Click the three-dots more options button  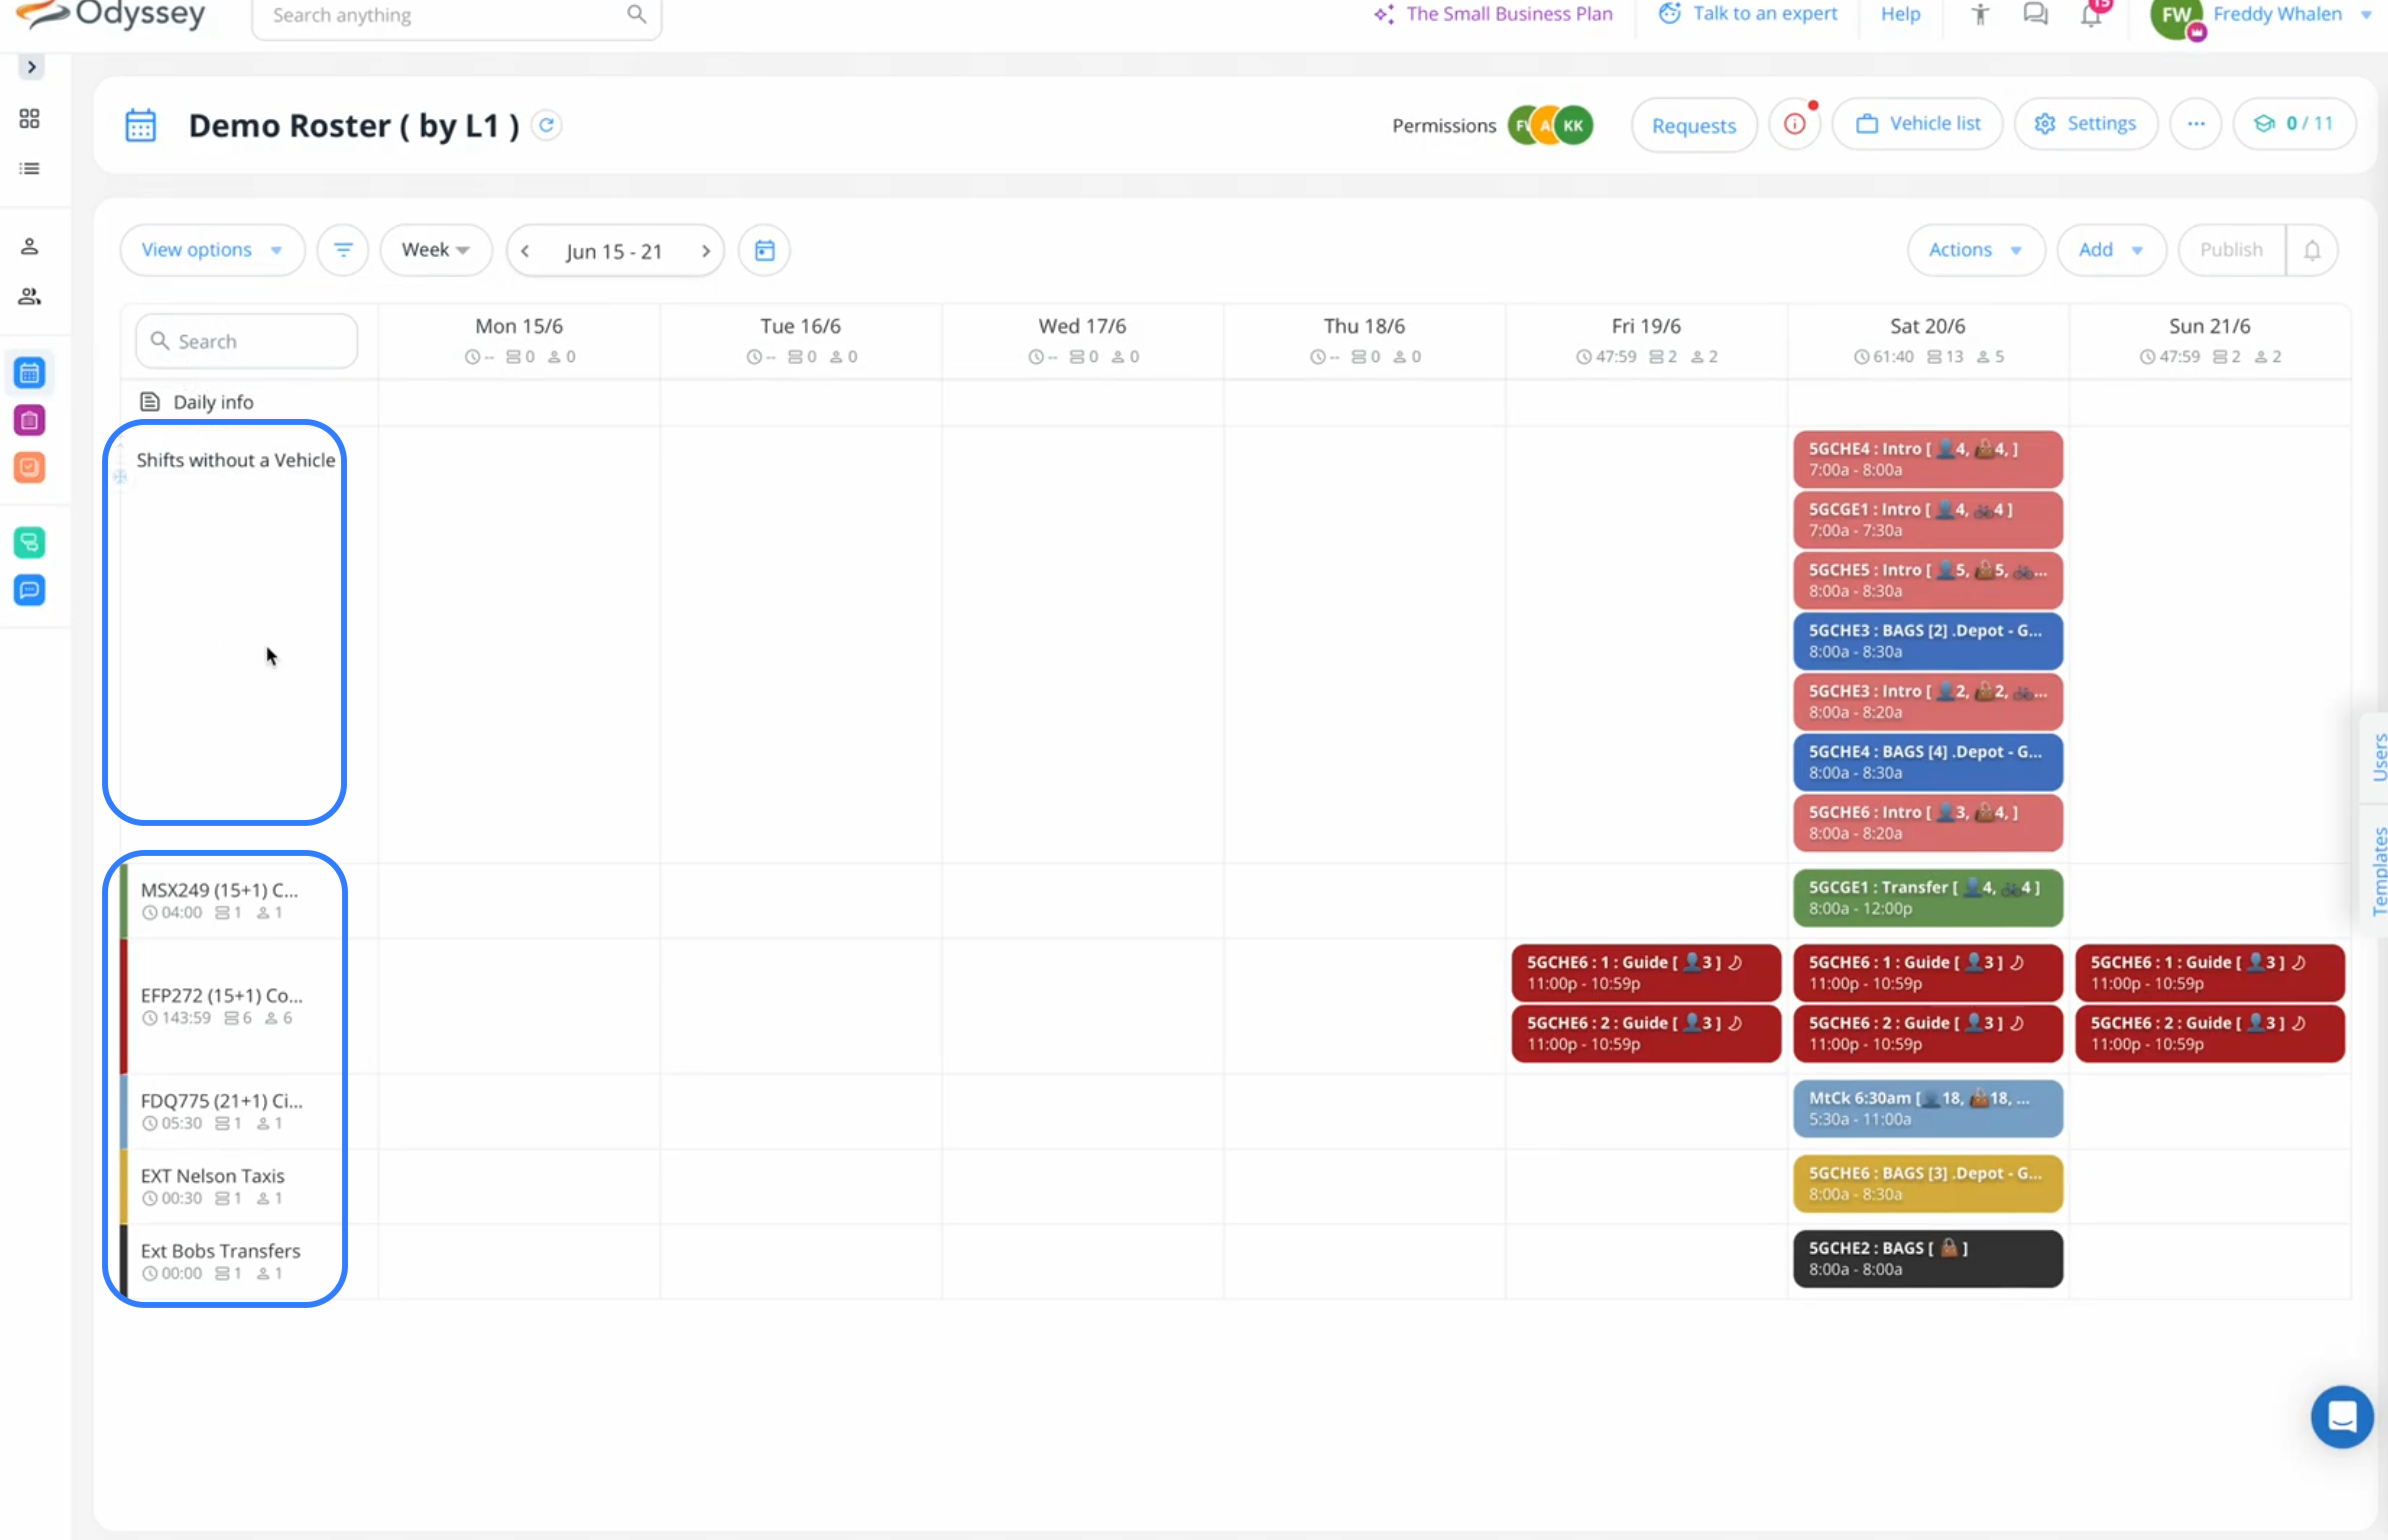coord(2195,124)
